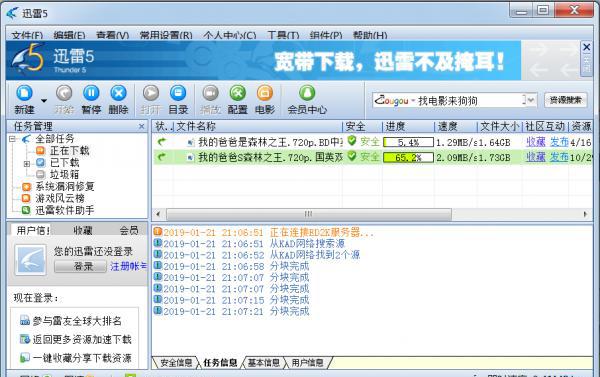Sort by 文件大小 column header
Image resolution: width=600 pixels, height=377 pixels.
coord(500,126)
